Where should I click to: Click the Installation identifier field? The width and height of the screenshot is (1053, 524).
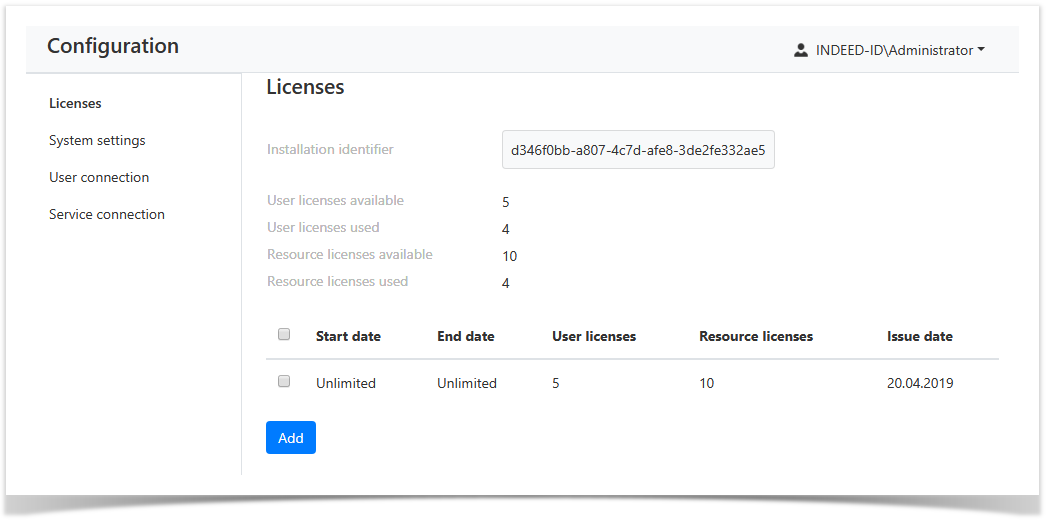[637, 150]
